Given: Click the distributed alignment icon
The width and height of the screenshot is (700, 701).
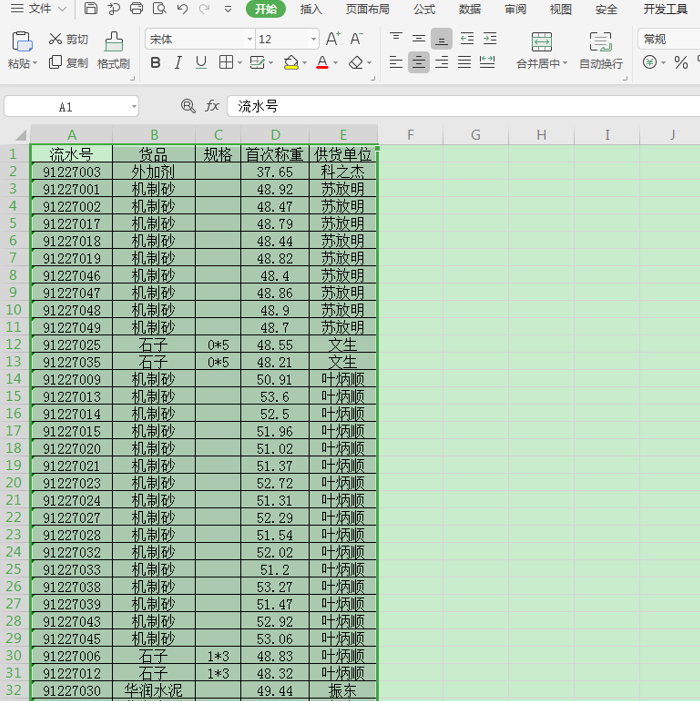Looking at the screenshot, I should (487, 62).
